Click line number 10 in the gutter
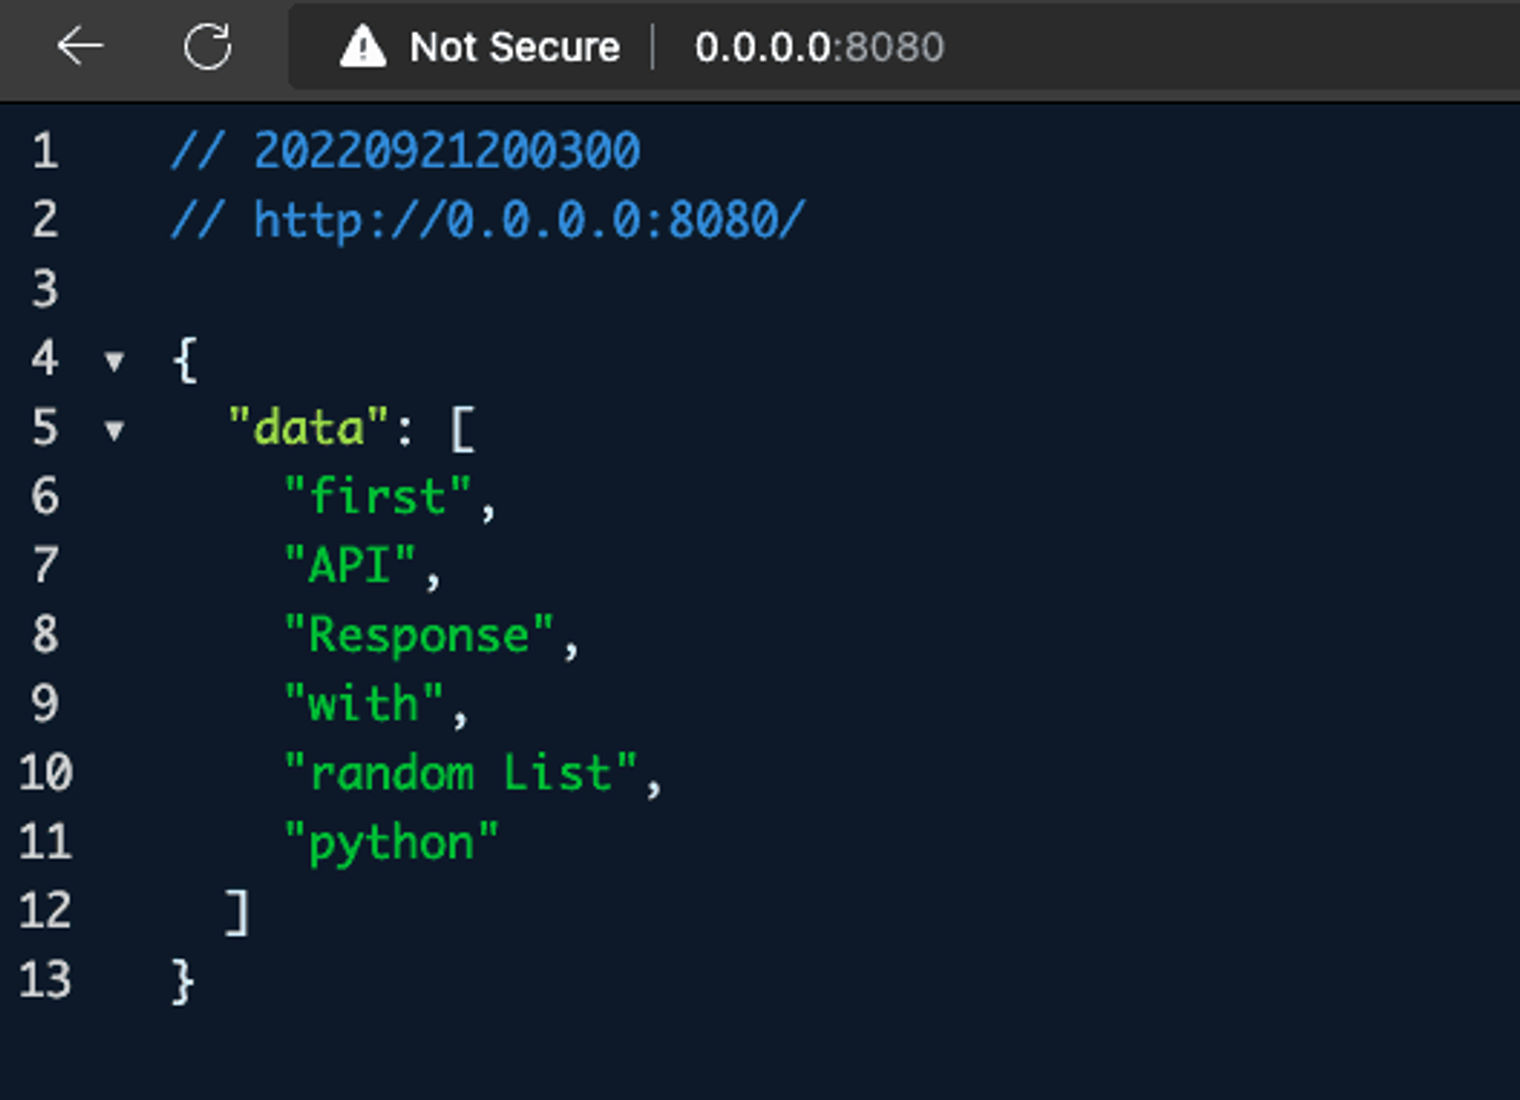This screenshot has height=1100, width=1520. [x=45, y=773]
